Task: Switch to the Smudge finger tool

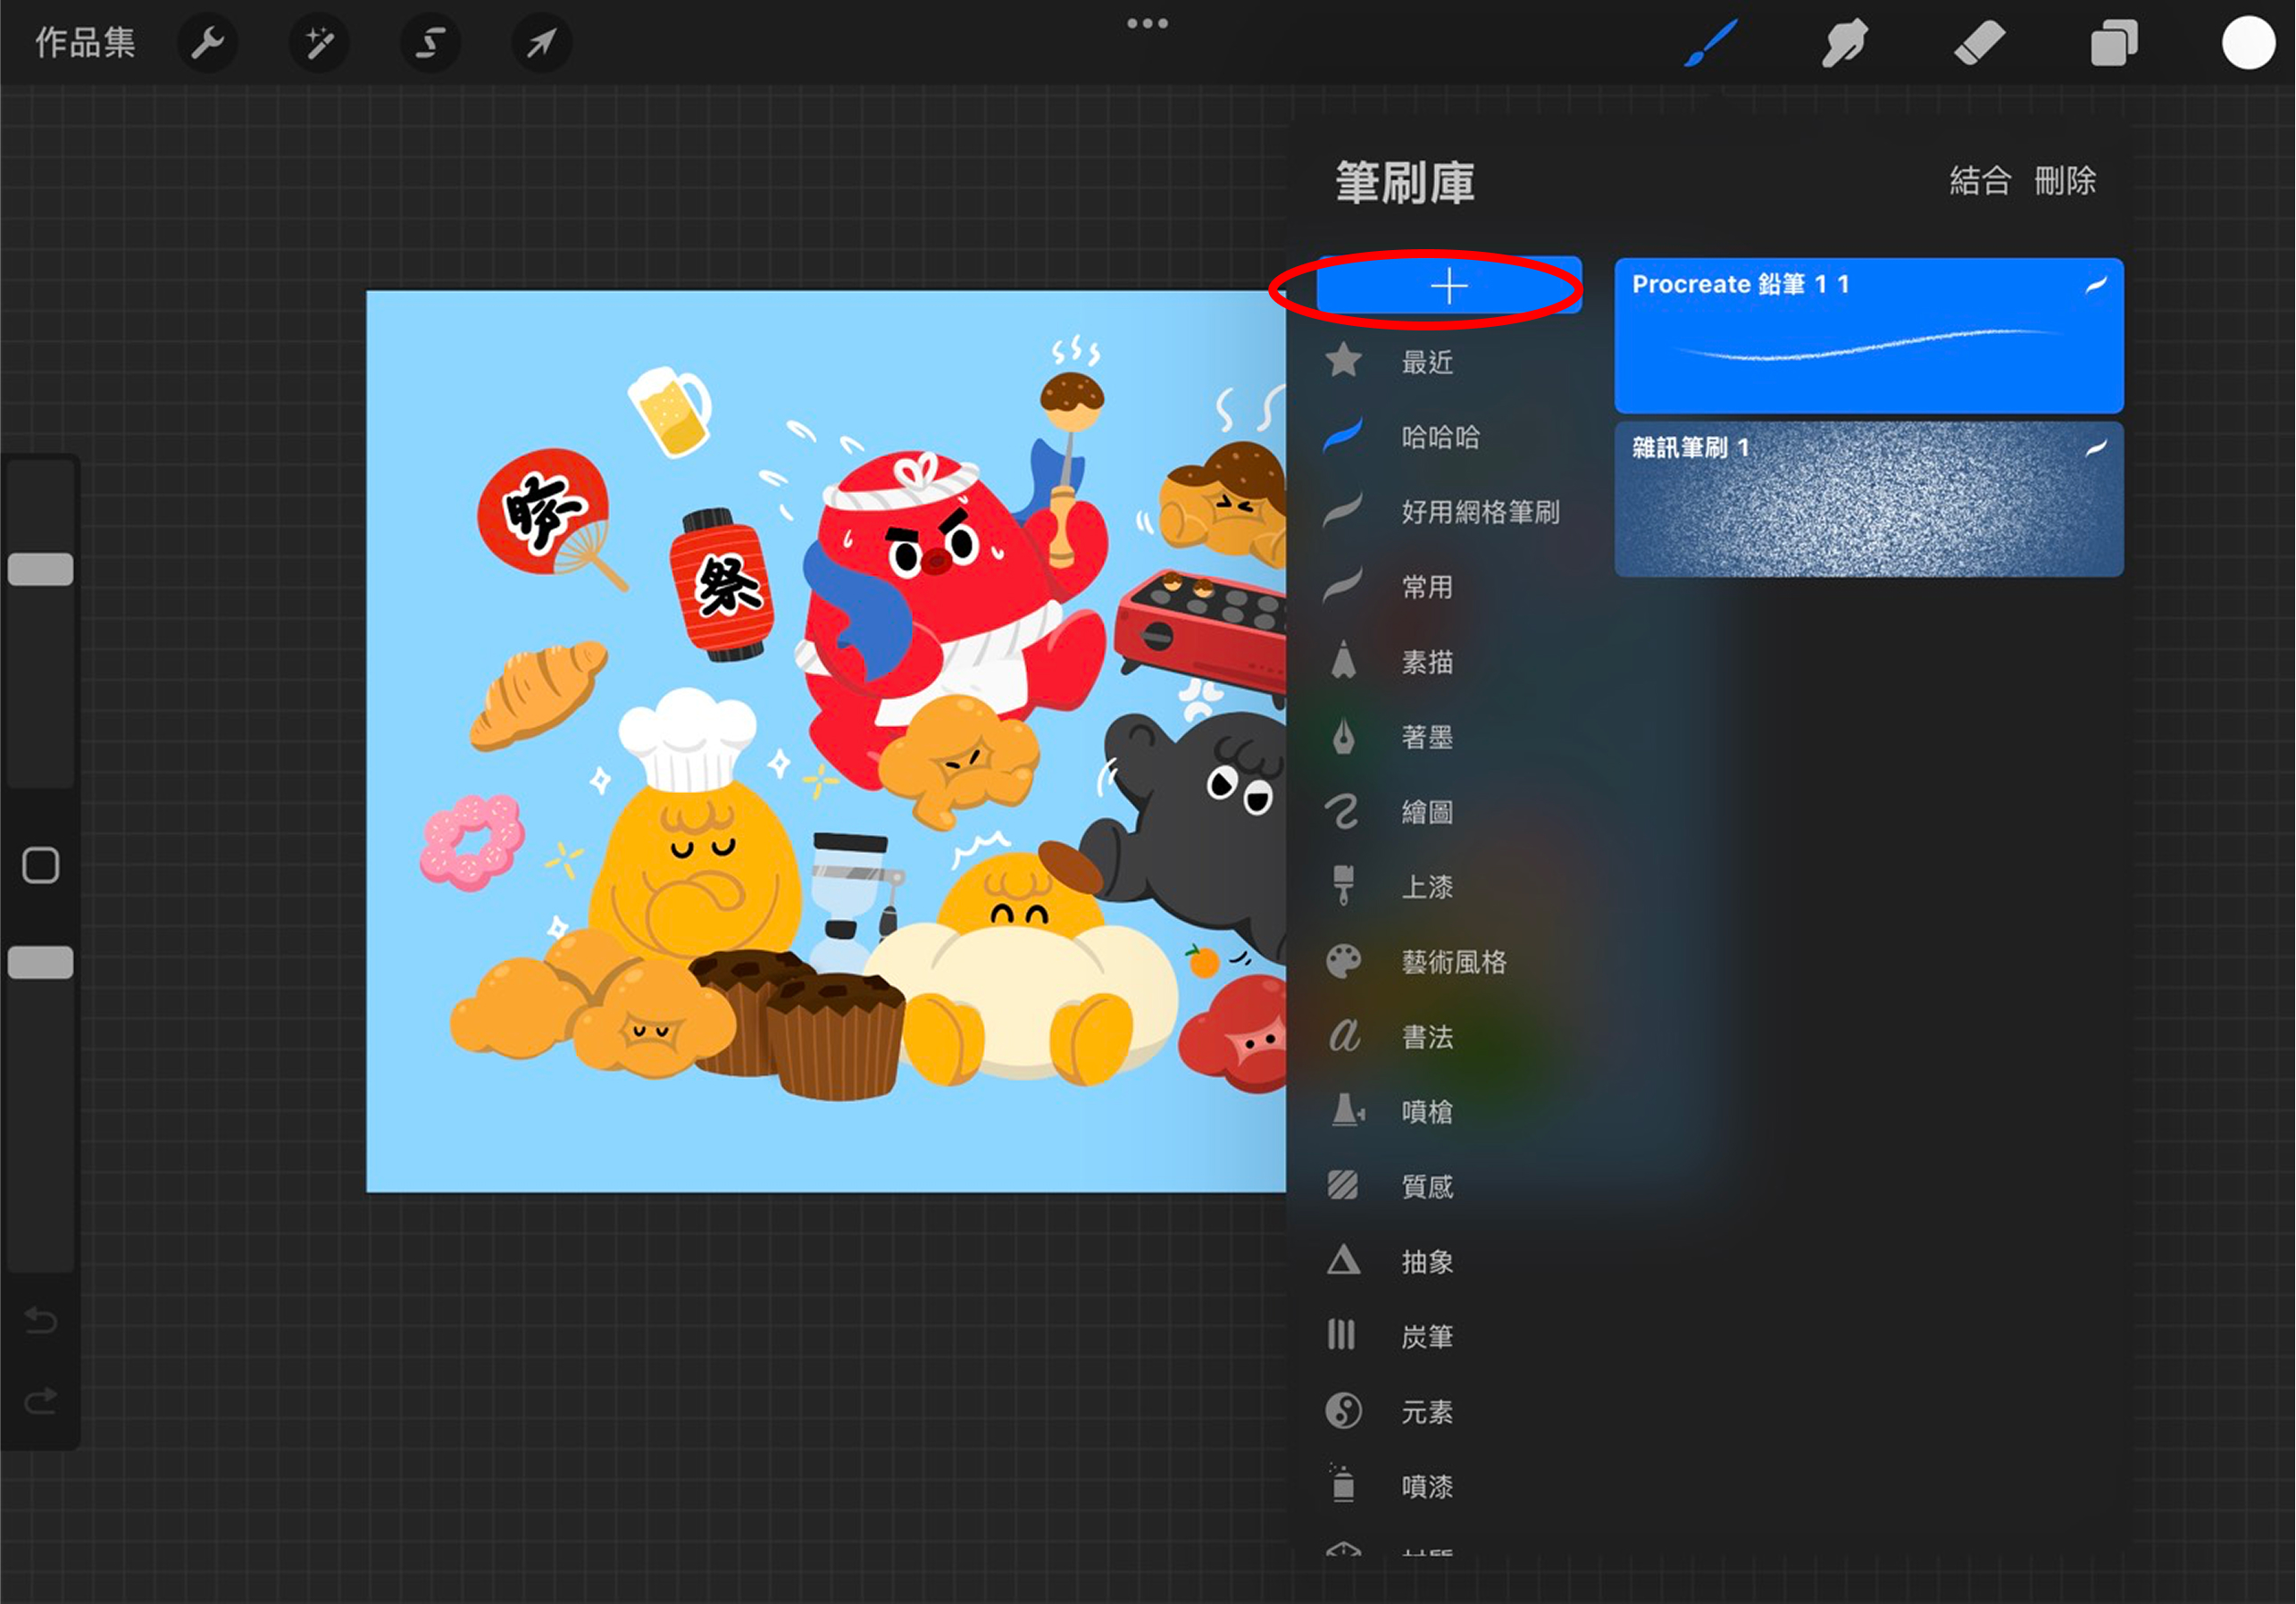Action: (x=1844, y=43)
